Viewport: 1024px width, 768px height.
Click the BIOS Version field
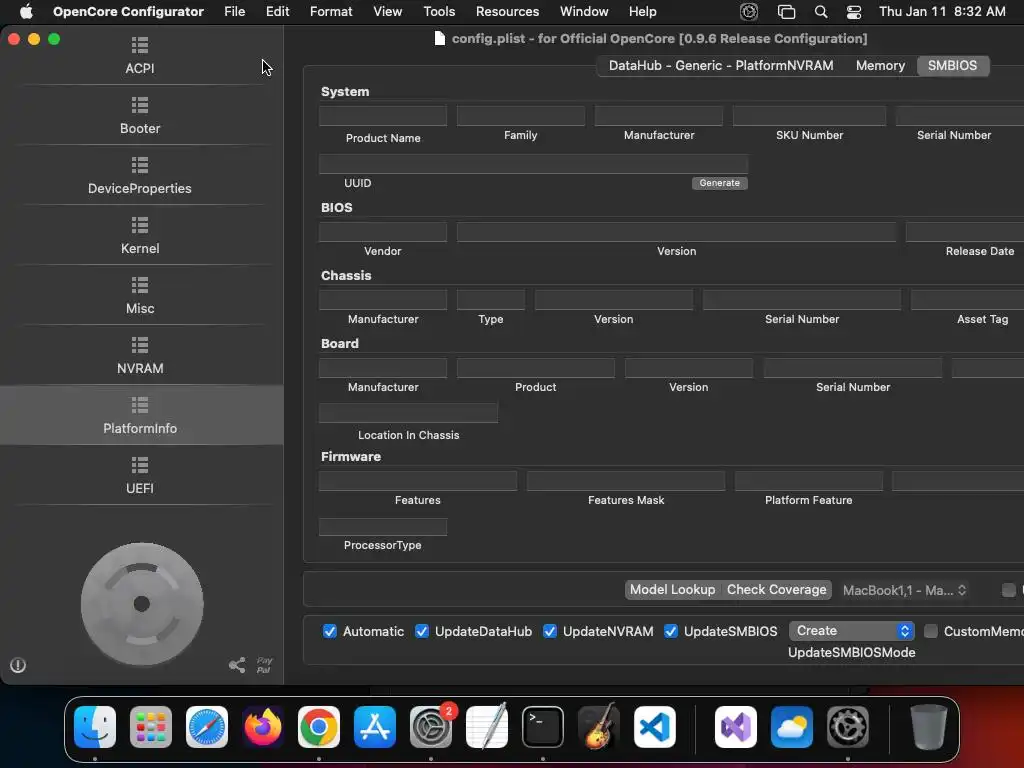pyautogui.click(x=677, y=232)
